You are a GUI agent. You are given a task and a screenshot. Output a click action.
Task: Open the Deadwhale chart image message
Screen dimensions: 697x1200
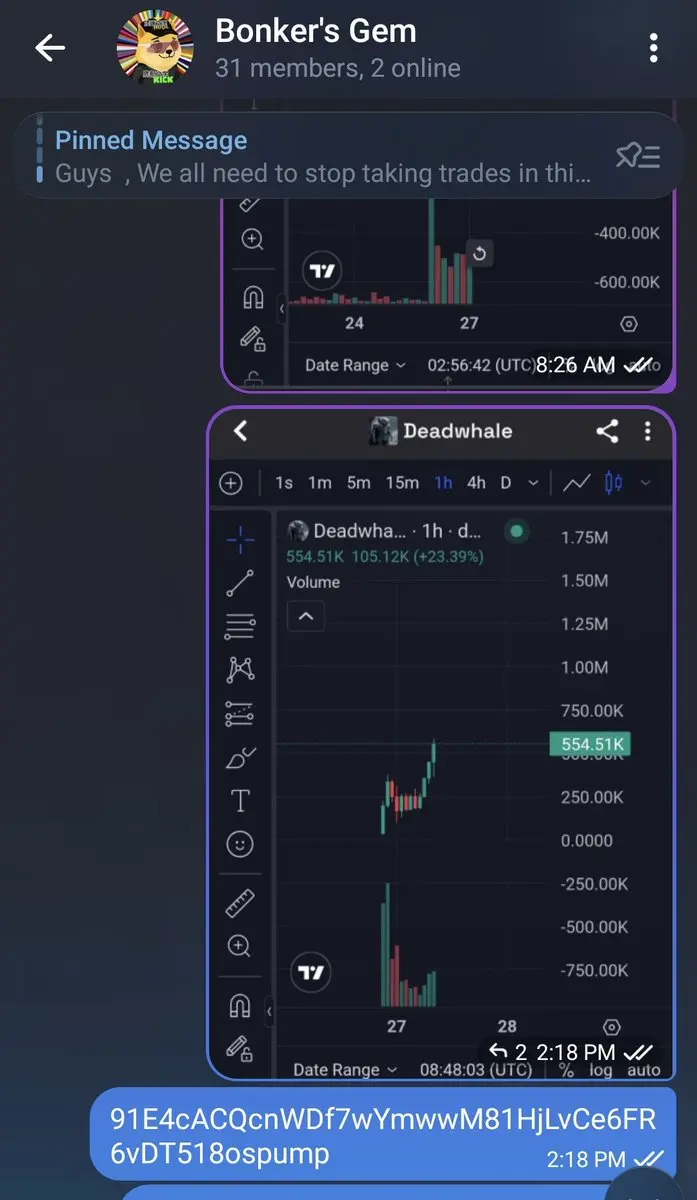pyautogui.click(x=441, y=744)
